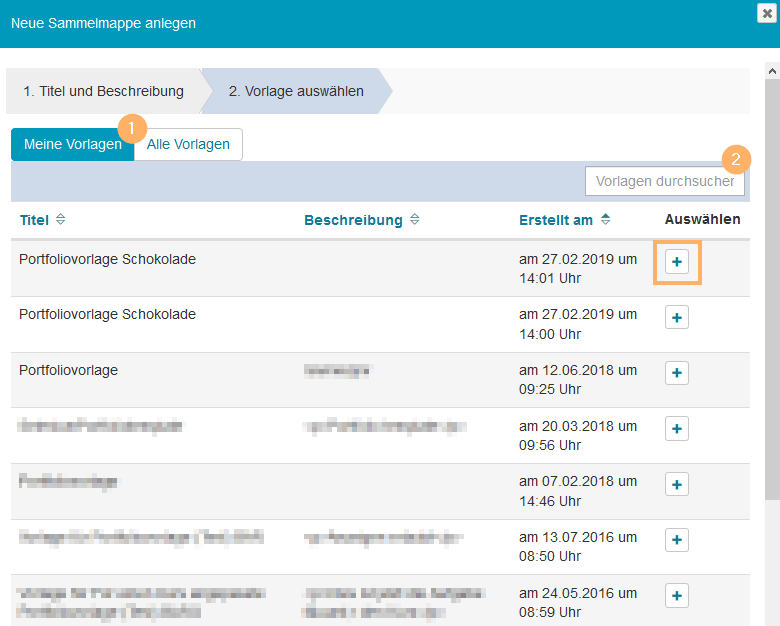Add the template created 12.06.2018
780x626 pixels.
tap(677, 373)
